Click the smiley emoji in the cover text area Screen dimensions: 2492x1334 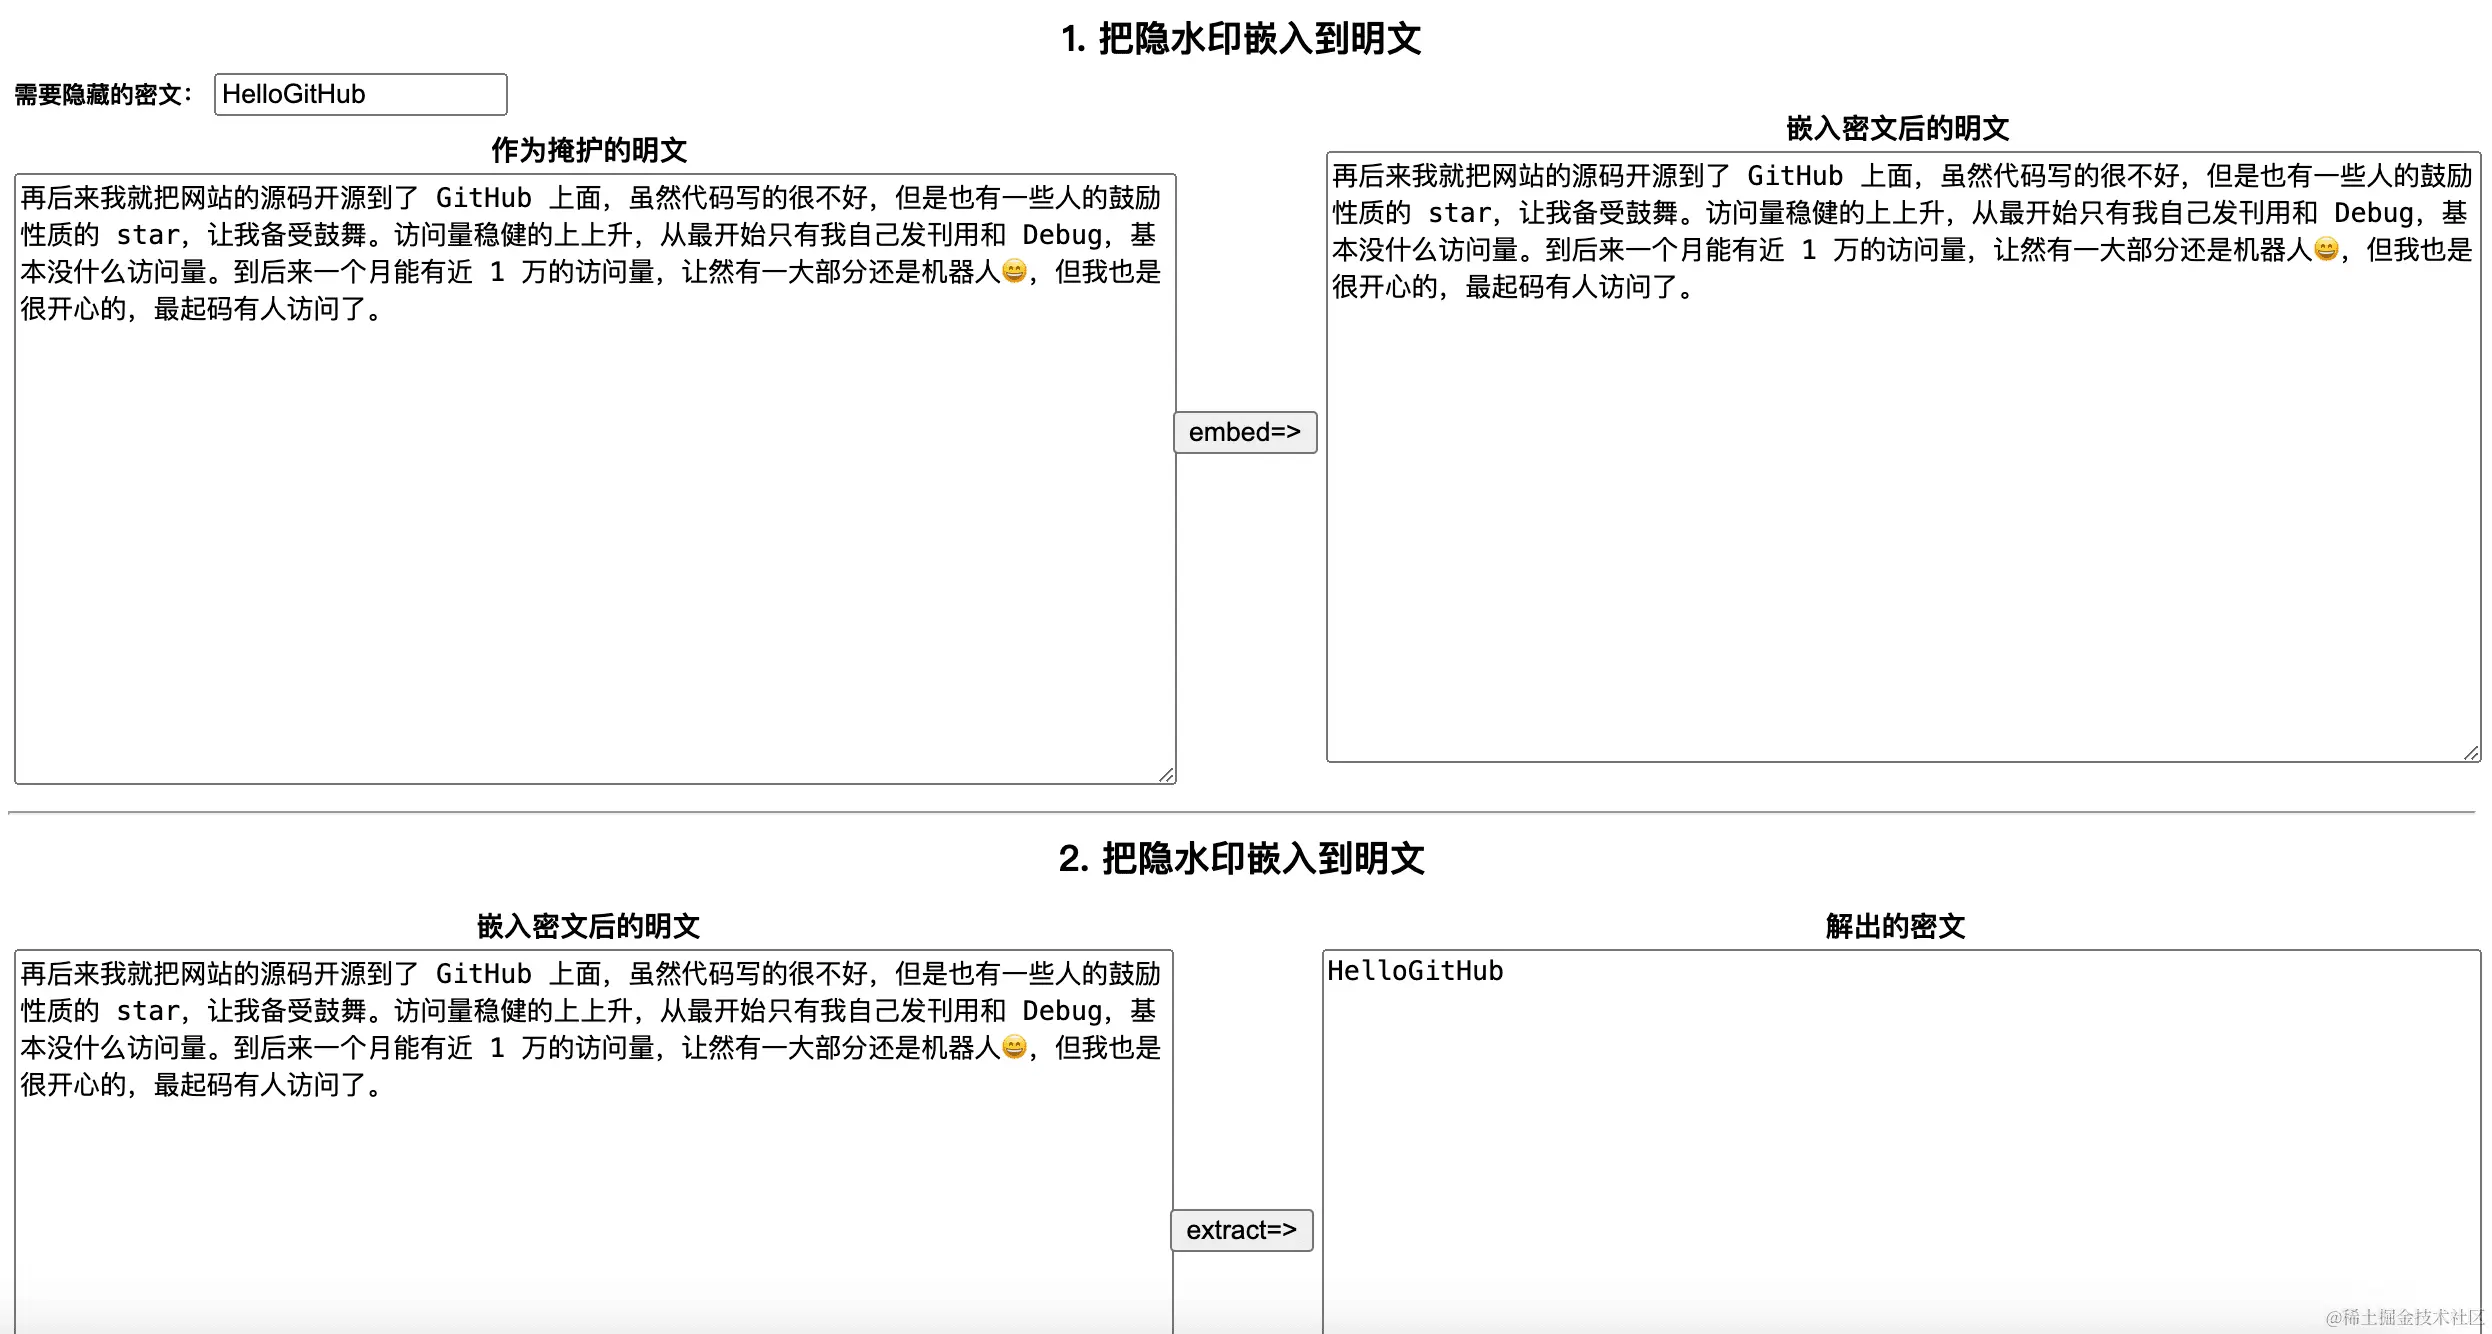point(1014,271)
